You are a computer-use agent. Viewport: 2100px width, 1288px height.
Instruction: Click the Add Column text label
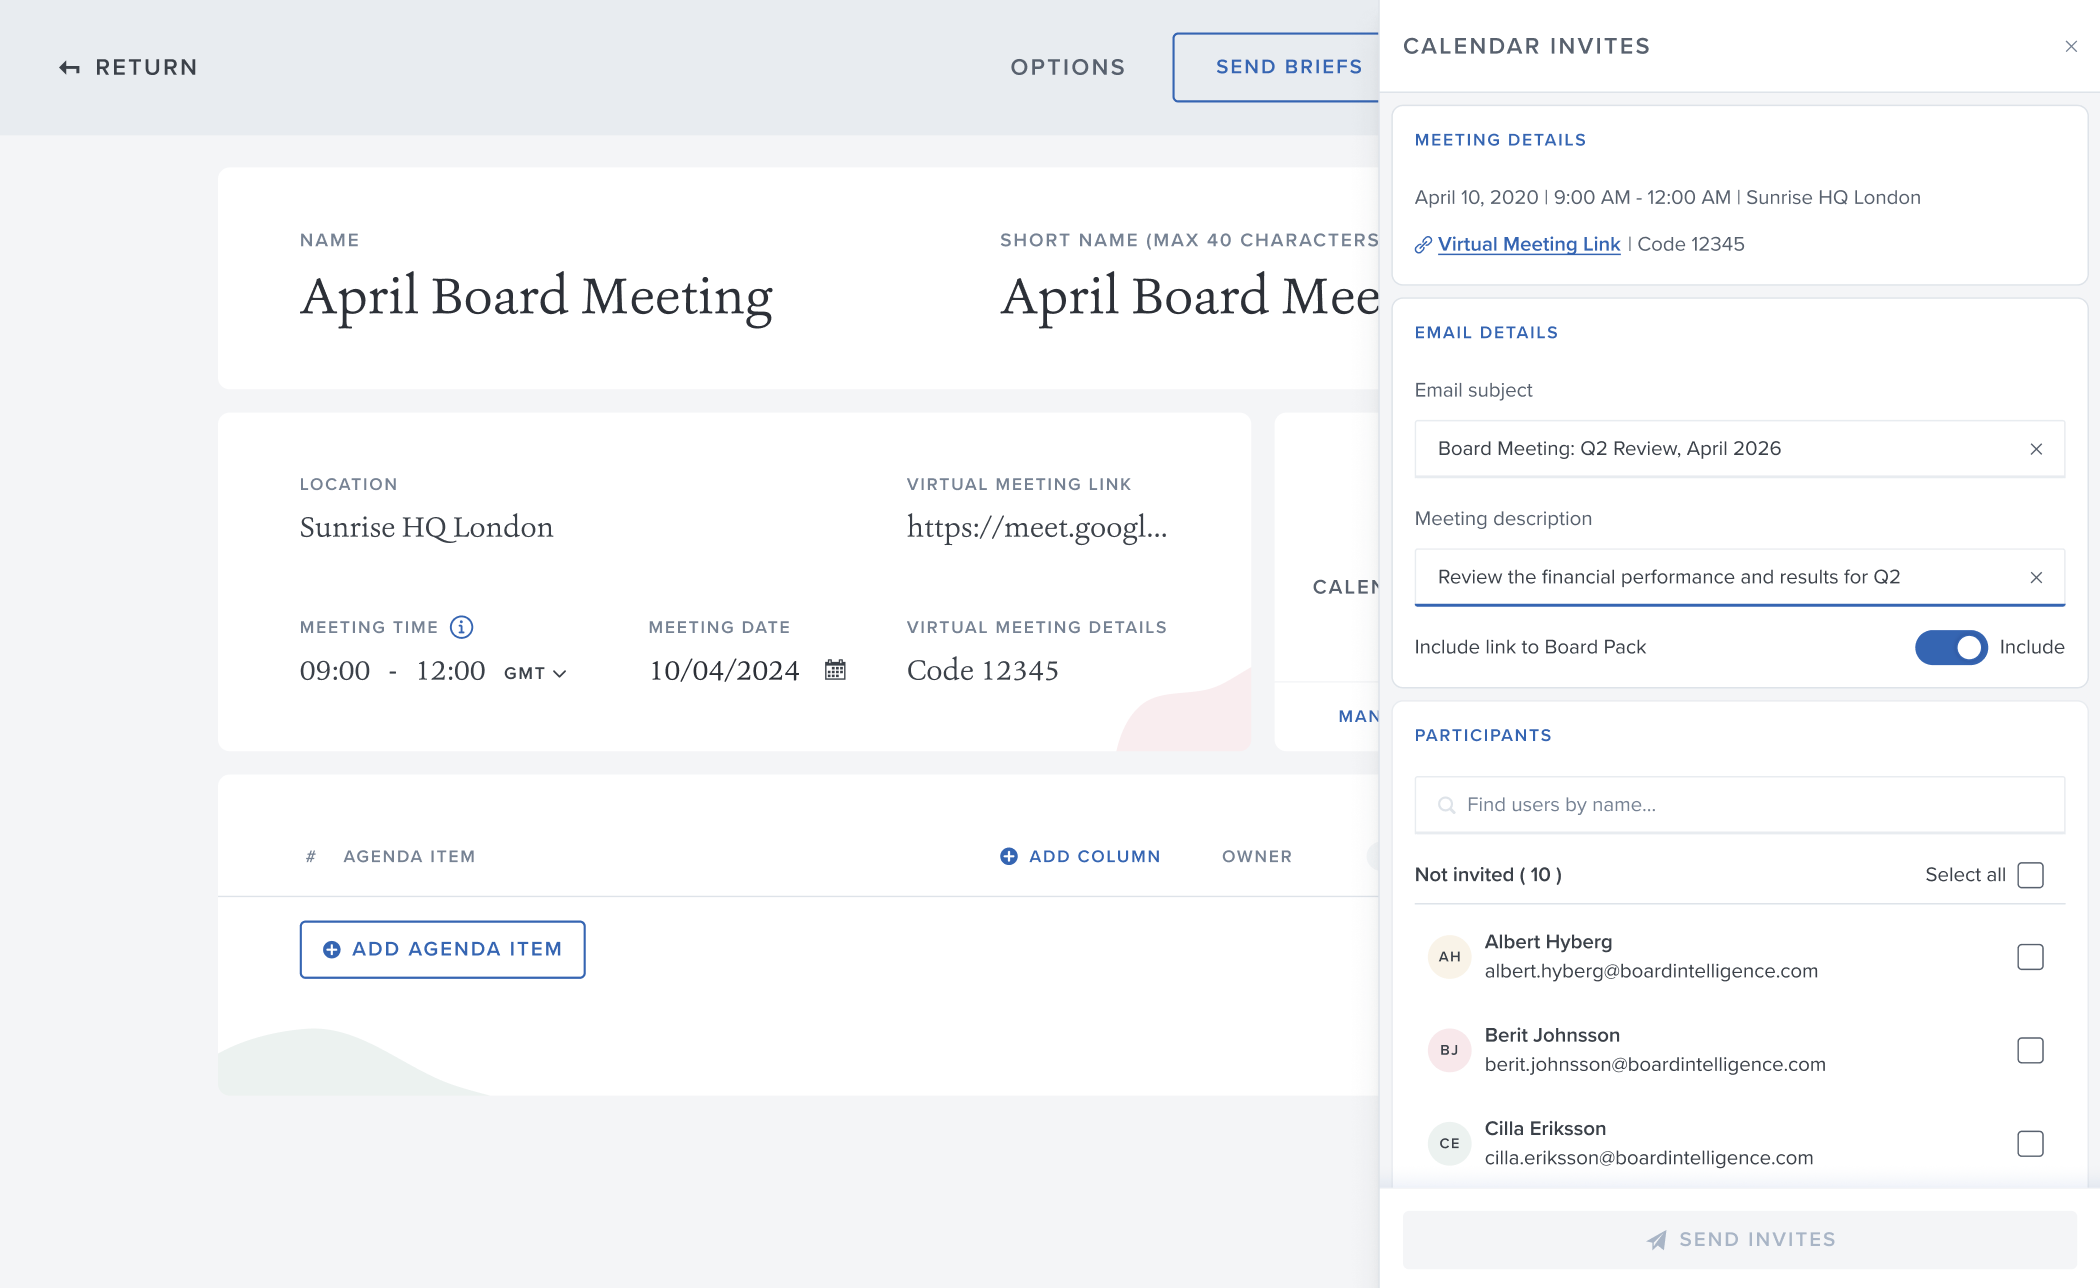[x=1094, y=856]
